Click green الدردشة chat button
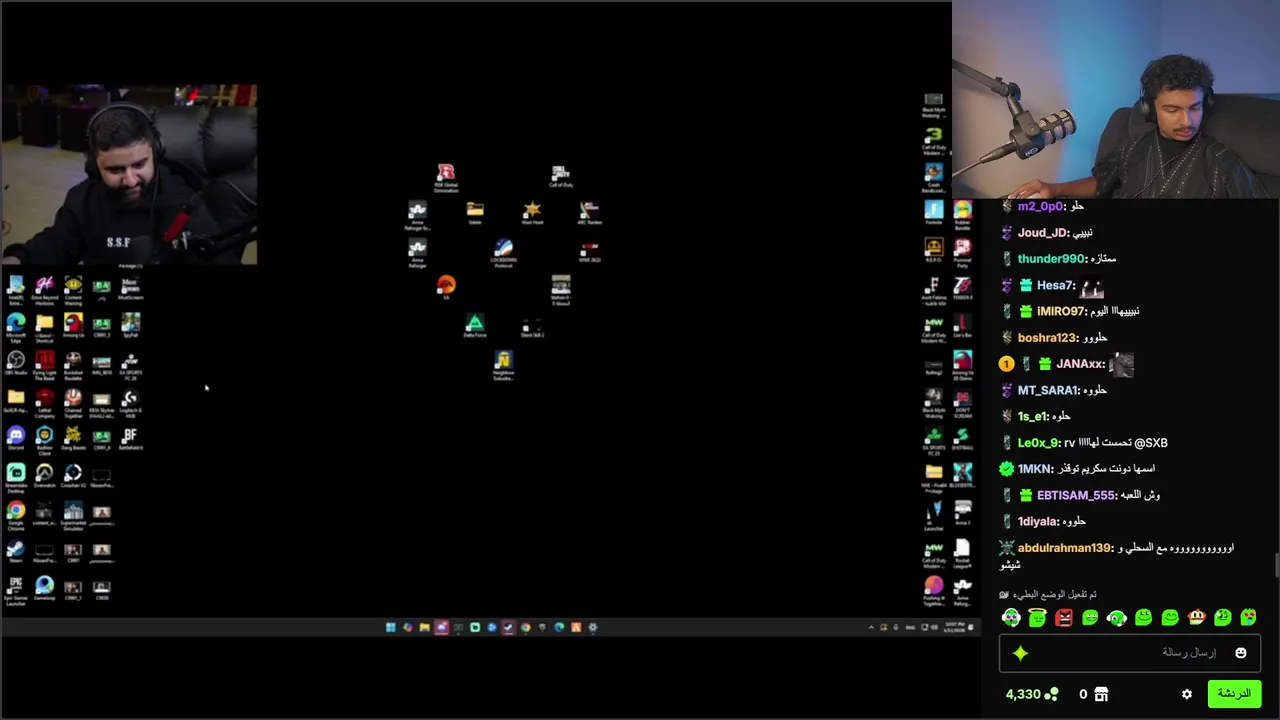The image size is (1280, 720). [1235, 694]
